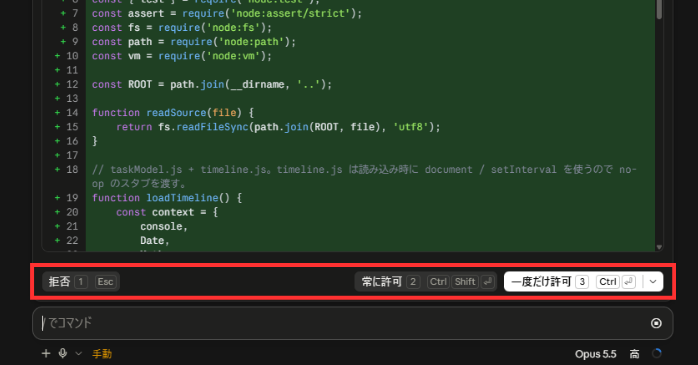Click the blue circular progress indicator icon
Image resolution: width=698 pixels, height=365 pixels.
tap(657, 354)
